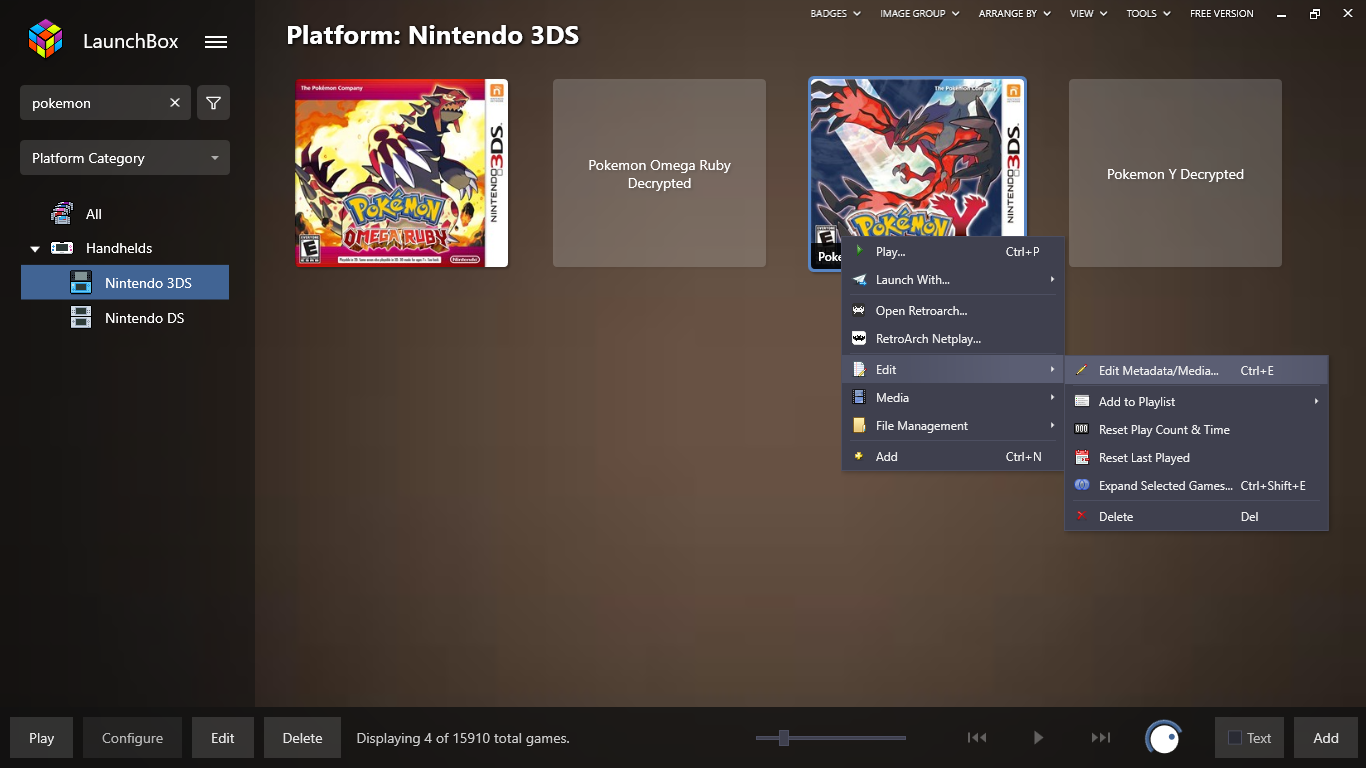Viewport: 1366px width, 768px height.
Task: Select the Pokemon Omega Ruby box art
Action: (x=402, y=173)
